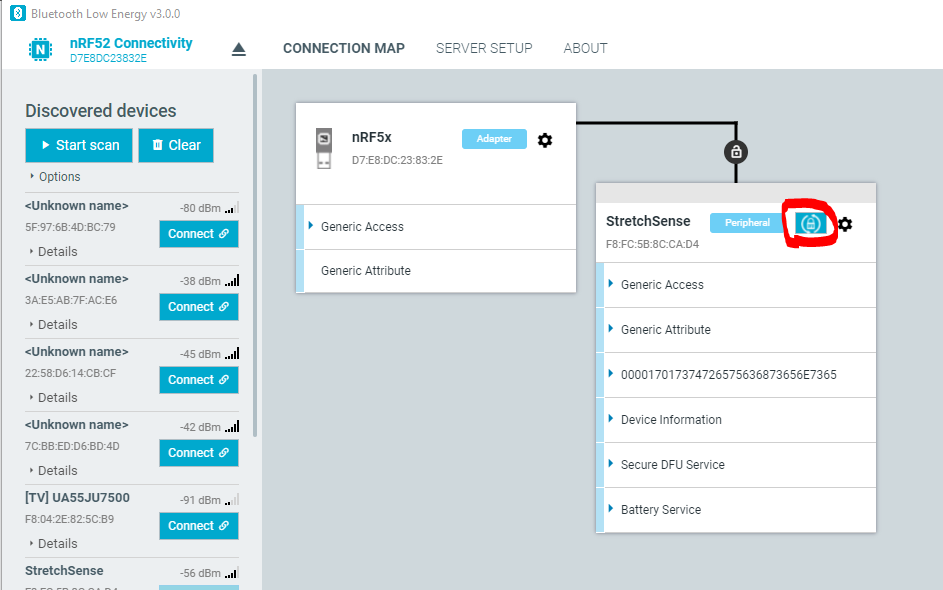Connect to device 7C:BB:ED:D6:BD:4D

coord(198,453)
